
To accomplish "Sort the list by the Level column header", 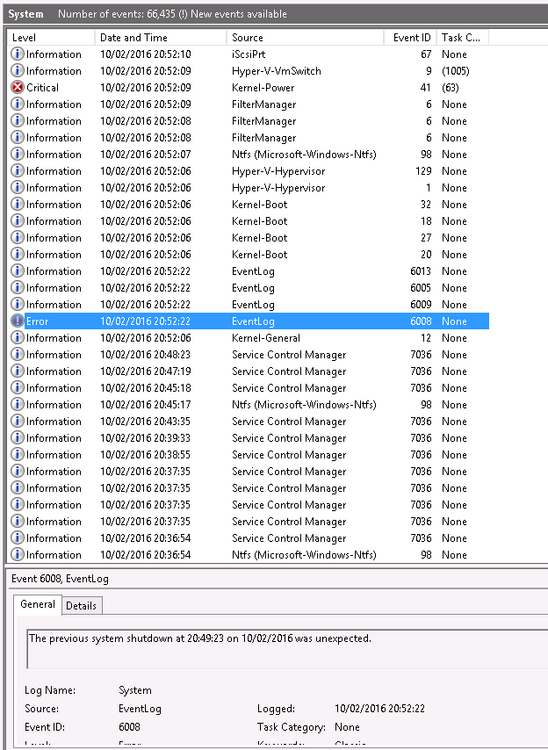I will [51, 37].
